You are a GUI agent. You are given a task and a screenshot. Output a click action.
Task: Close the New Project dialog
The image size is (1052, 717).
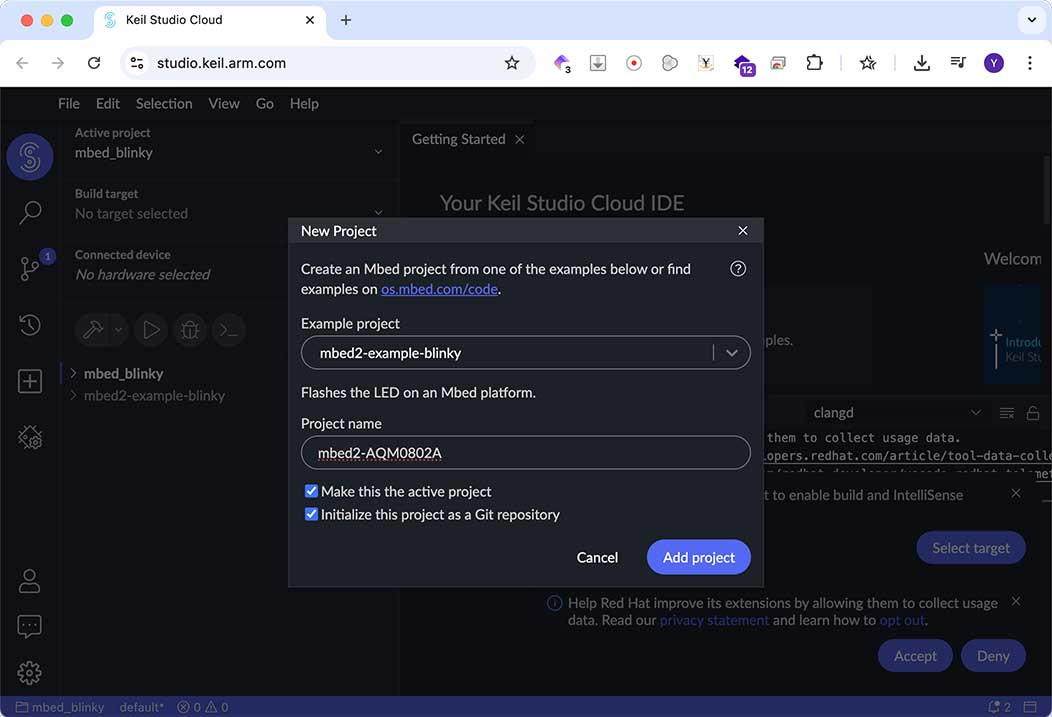point(743,231)
